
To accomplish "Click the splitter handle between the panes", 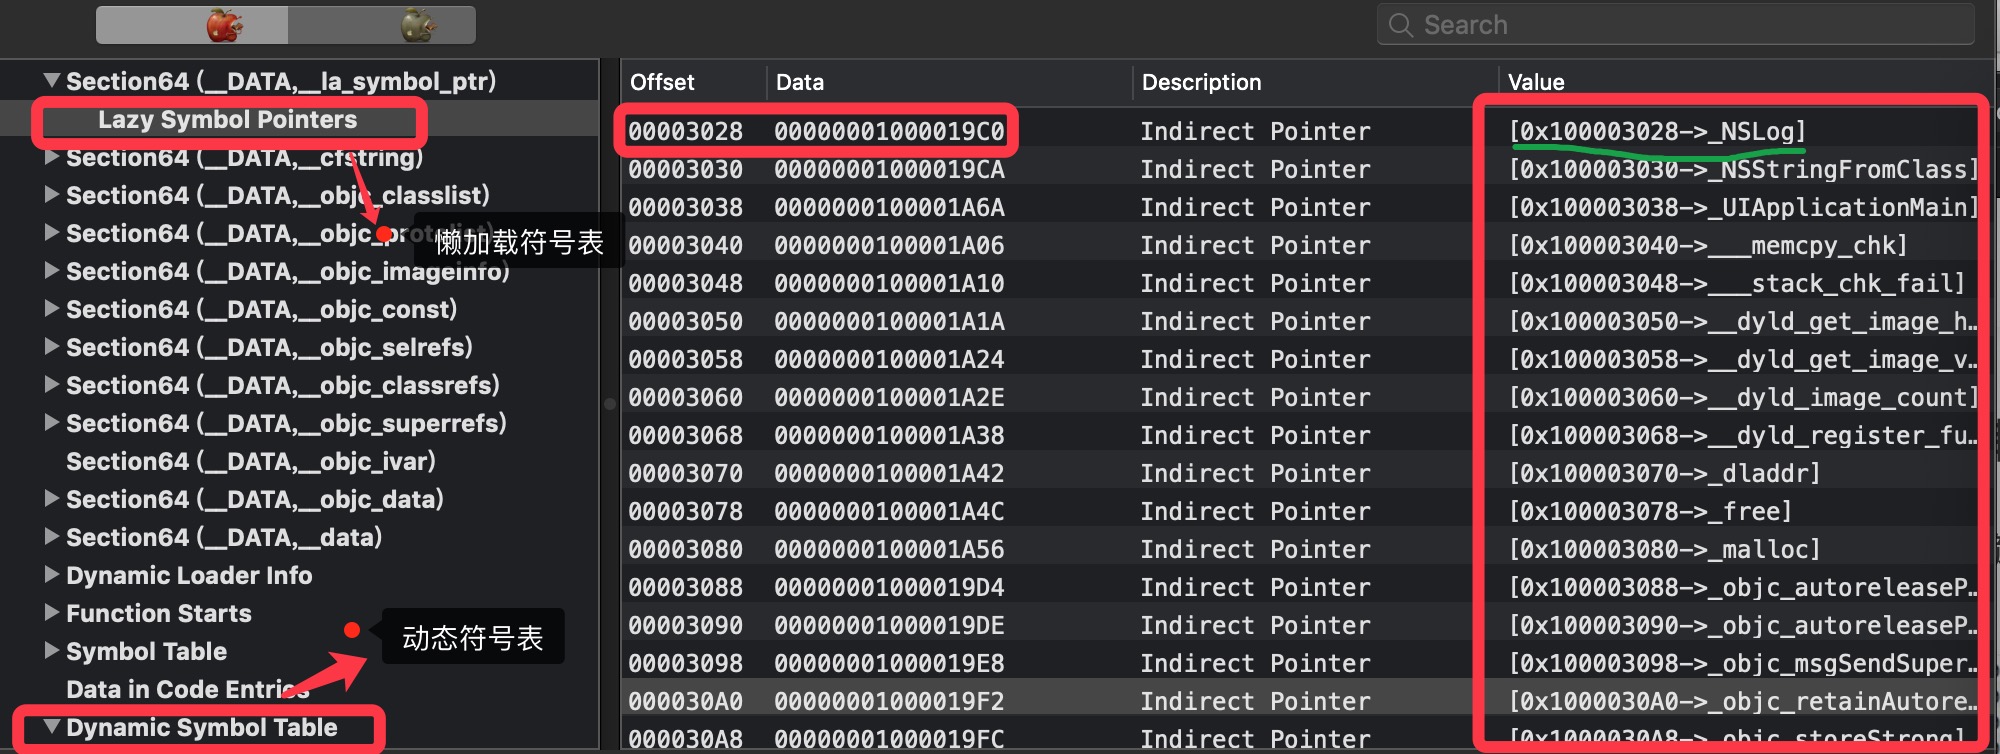I will click(x=609, y=404).
